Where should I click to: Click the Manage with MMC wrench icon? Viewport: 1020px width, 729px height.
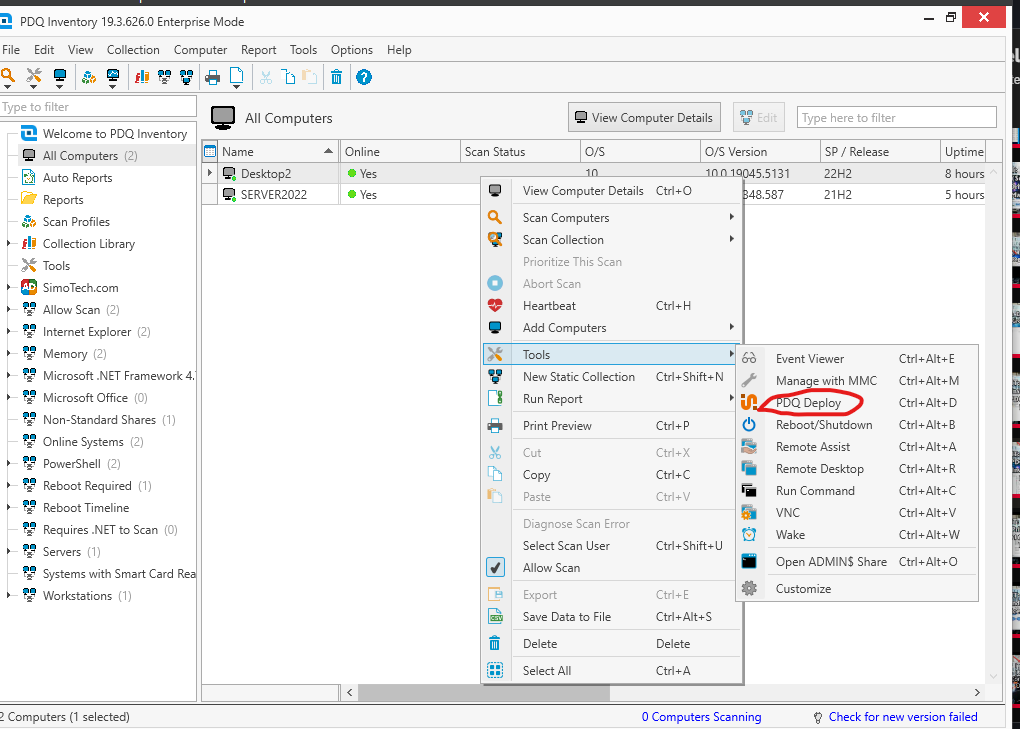pos(749,380)
